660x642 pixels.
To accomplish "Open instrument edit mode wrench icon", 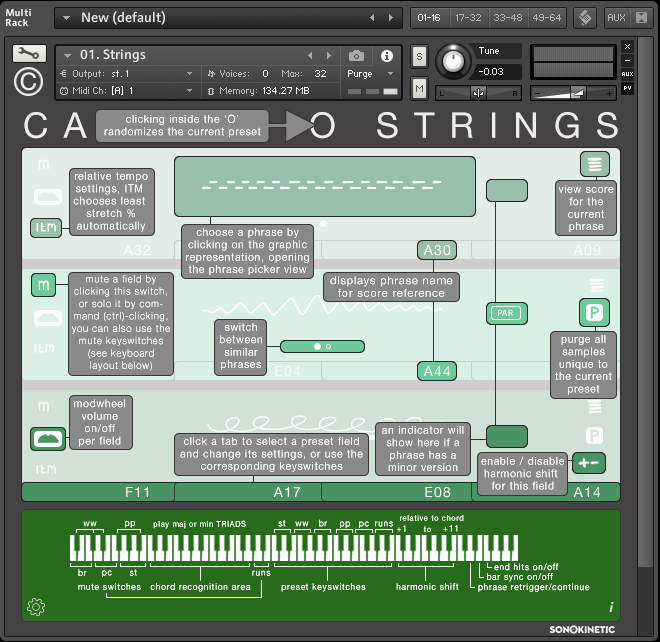I will coord(29,53).
